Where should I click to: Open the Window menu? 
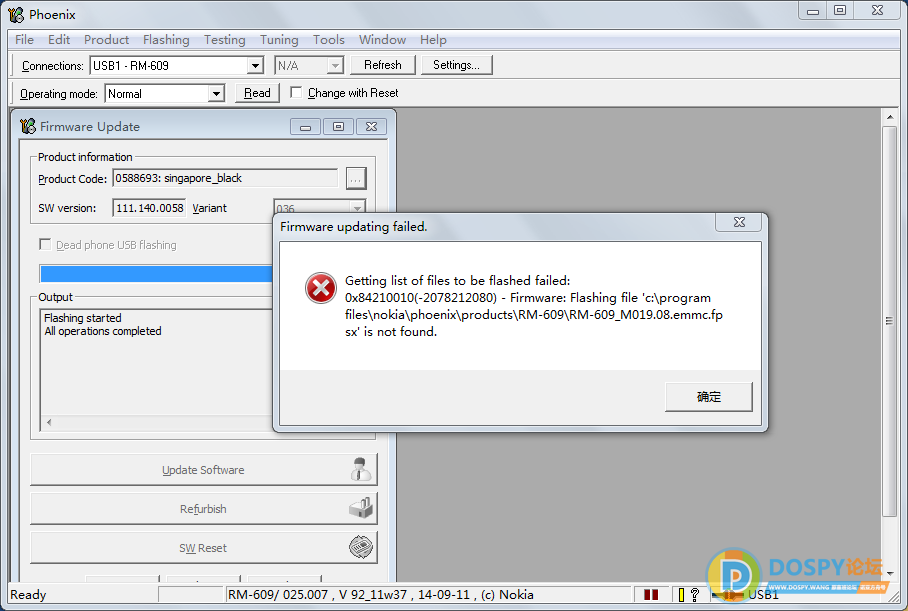(x=382, y=39)
